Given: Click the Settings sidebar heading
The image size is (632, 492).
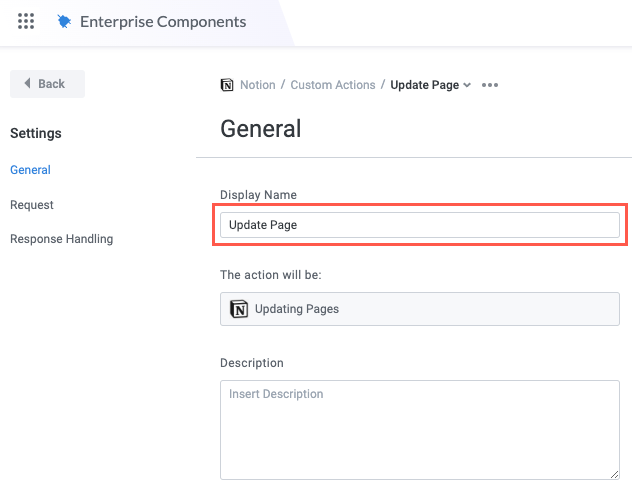Looking at the screenshot, I should pos(35,133).
